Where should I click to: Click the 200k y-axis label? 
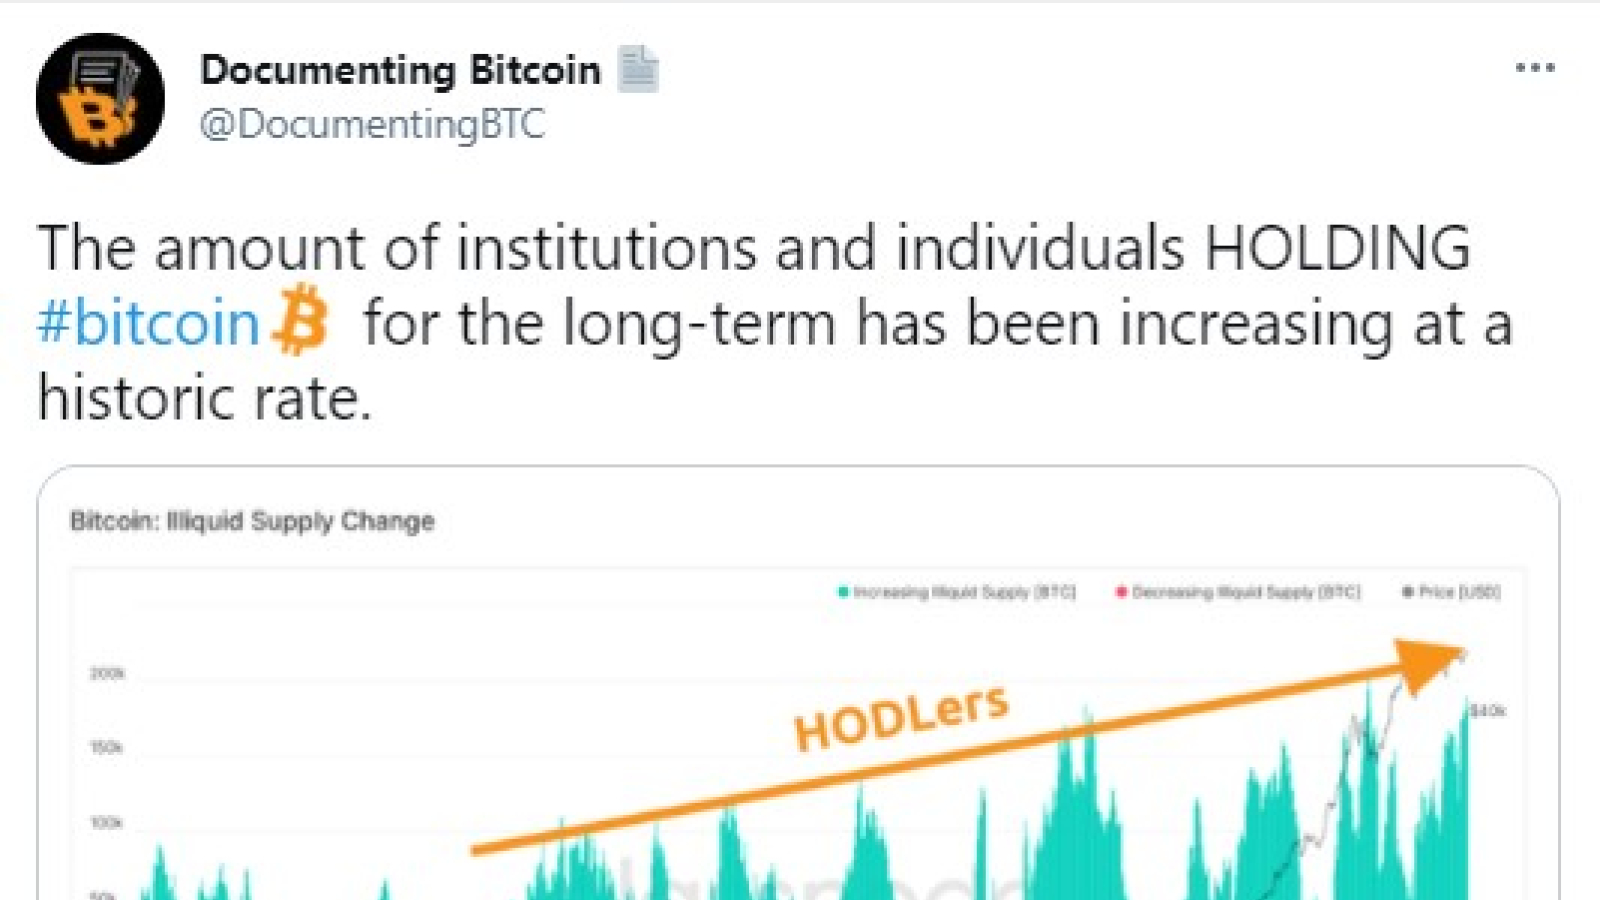[x=107, y=674]
